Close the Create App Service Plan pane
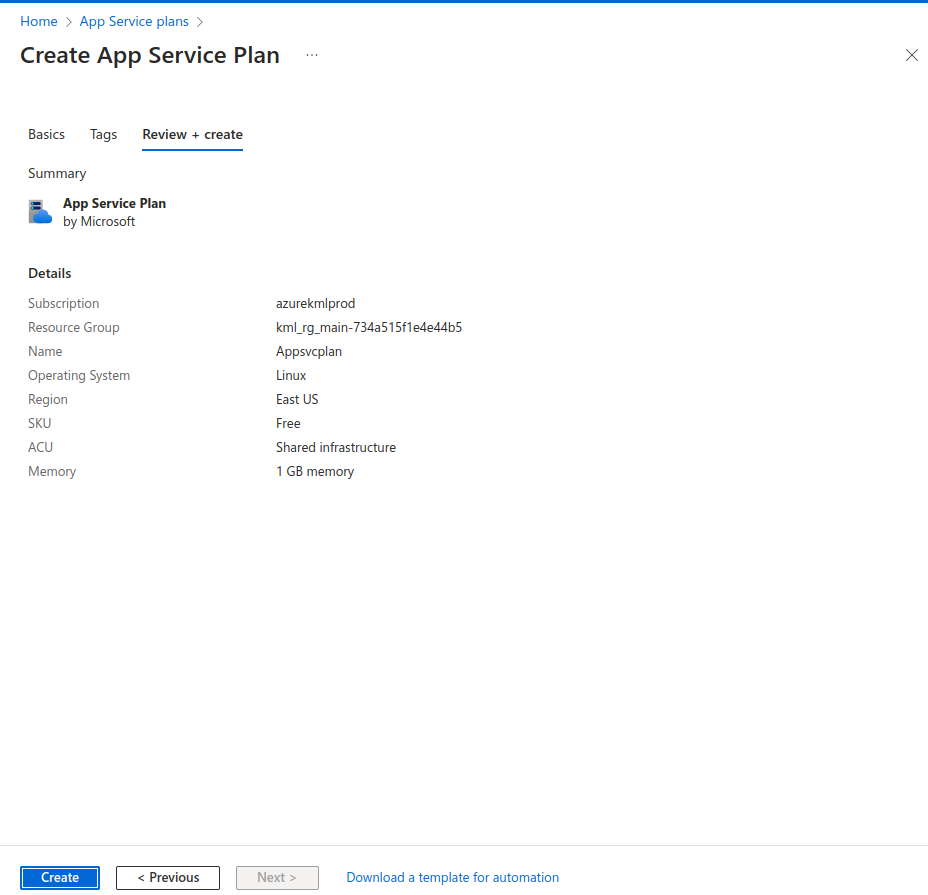 [911, 56]
